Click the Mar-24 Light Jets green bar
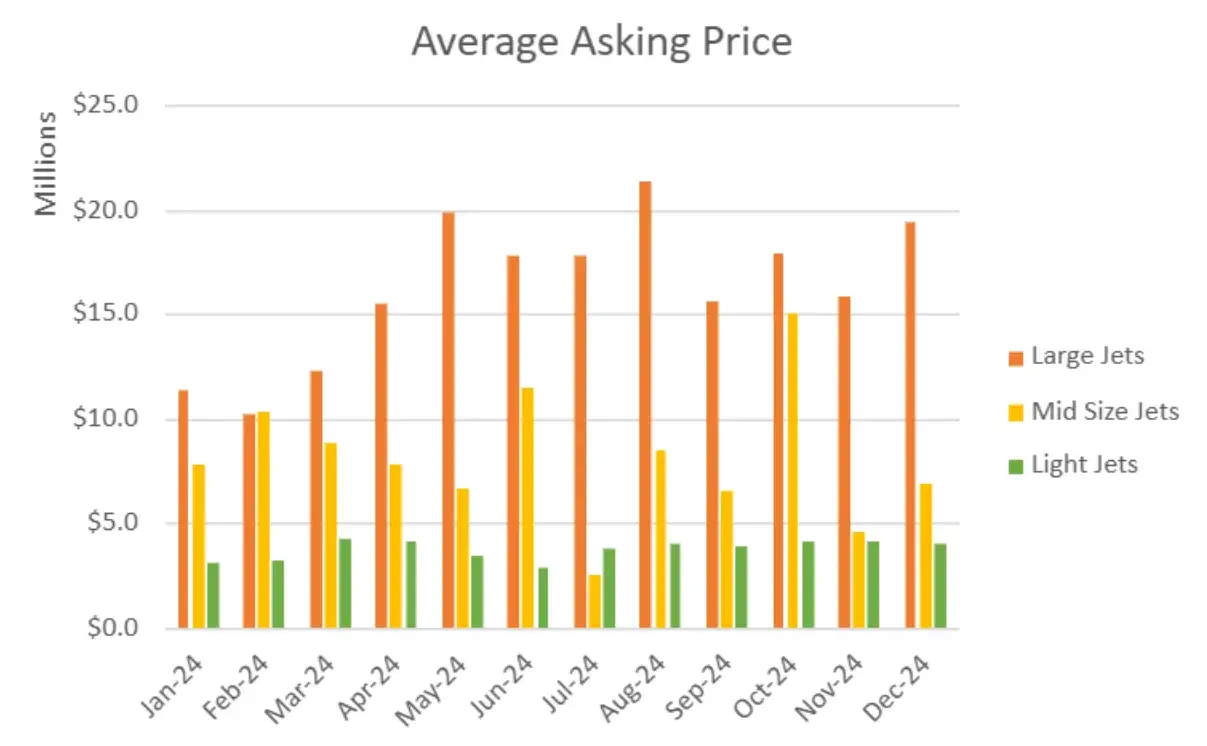1207x746 pixels. pos(345,583)
